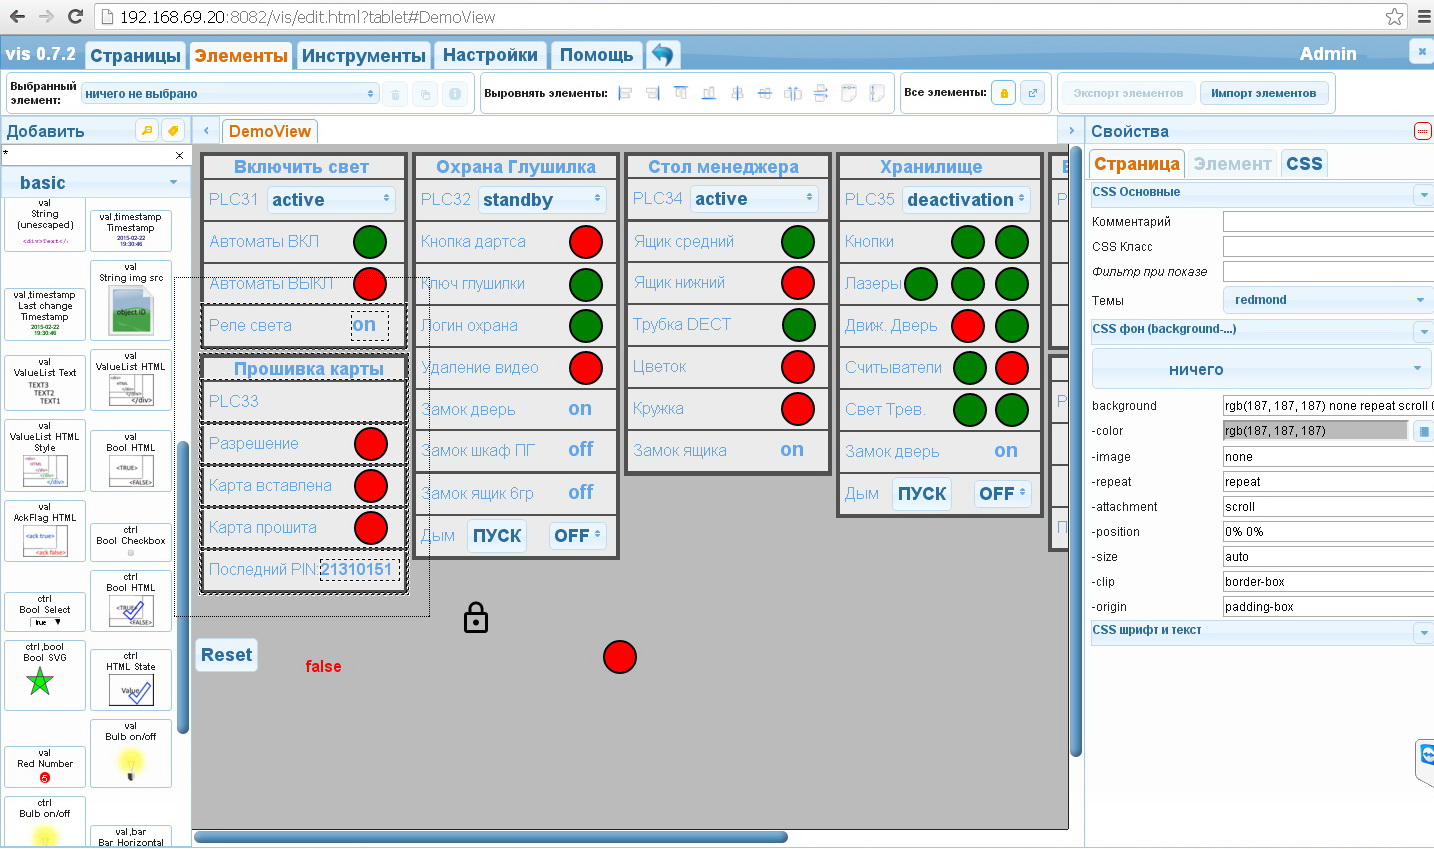The image size is (1434, 849).
Task: Click the lock all elements icon
Action: click(1004, 93)
